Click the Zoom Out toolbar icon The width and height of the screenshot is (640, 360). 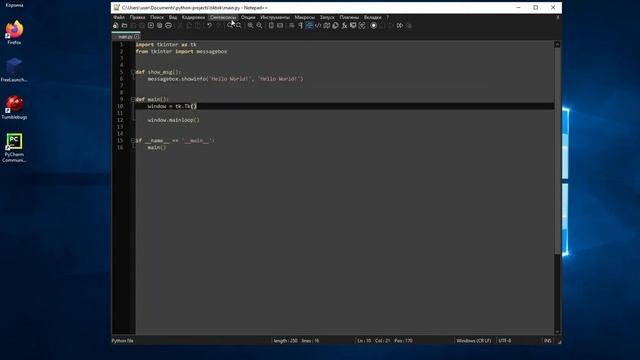point(259,25)
